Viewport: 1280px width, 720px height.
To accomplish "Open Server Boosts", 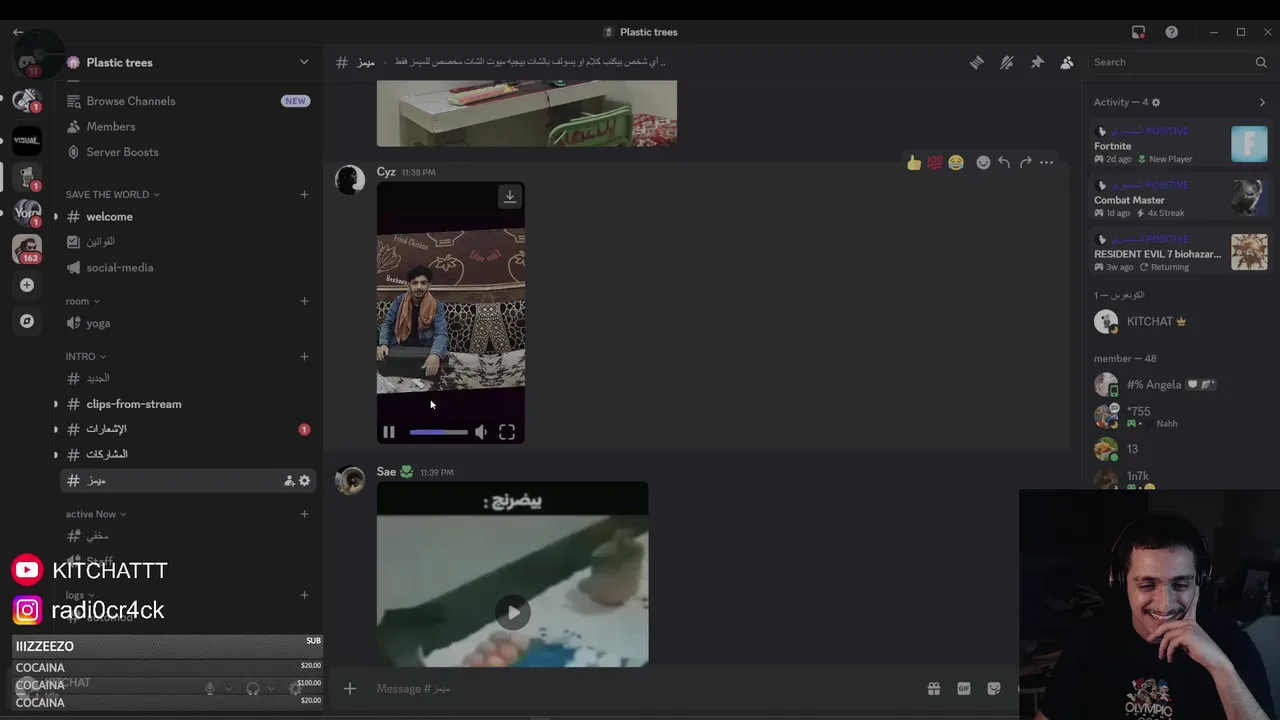I will coord(187,152).
